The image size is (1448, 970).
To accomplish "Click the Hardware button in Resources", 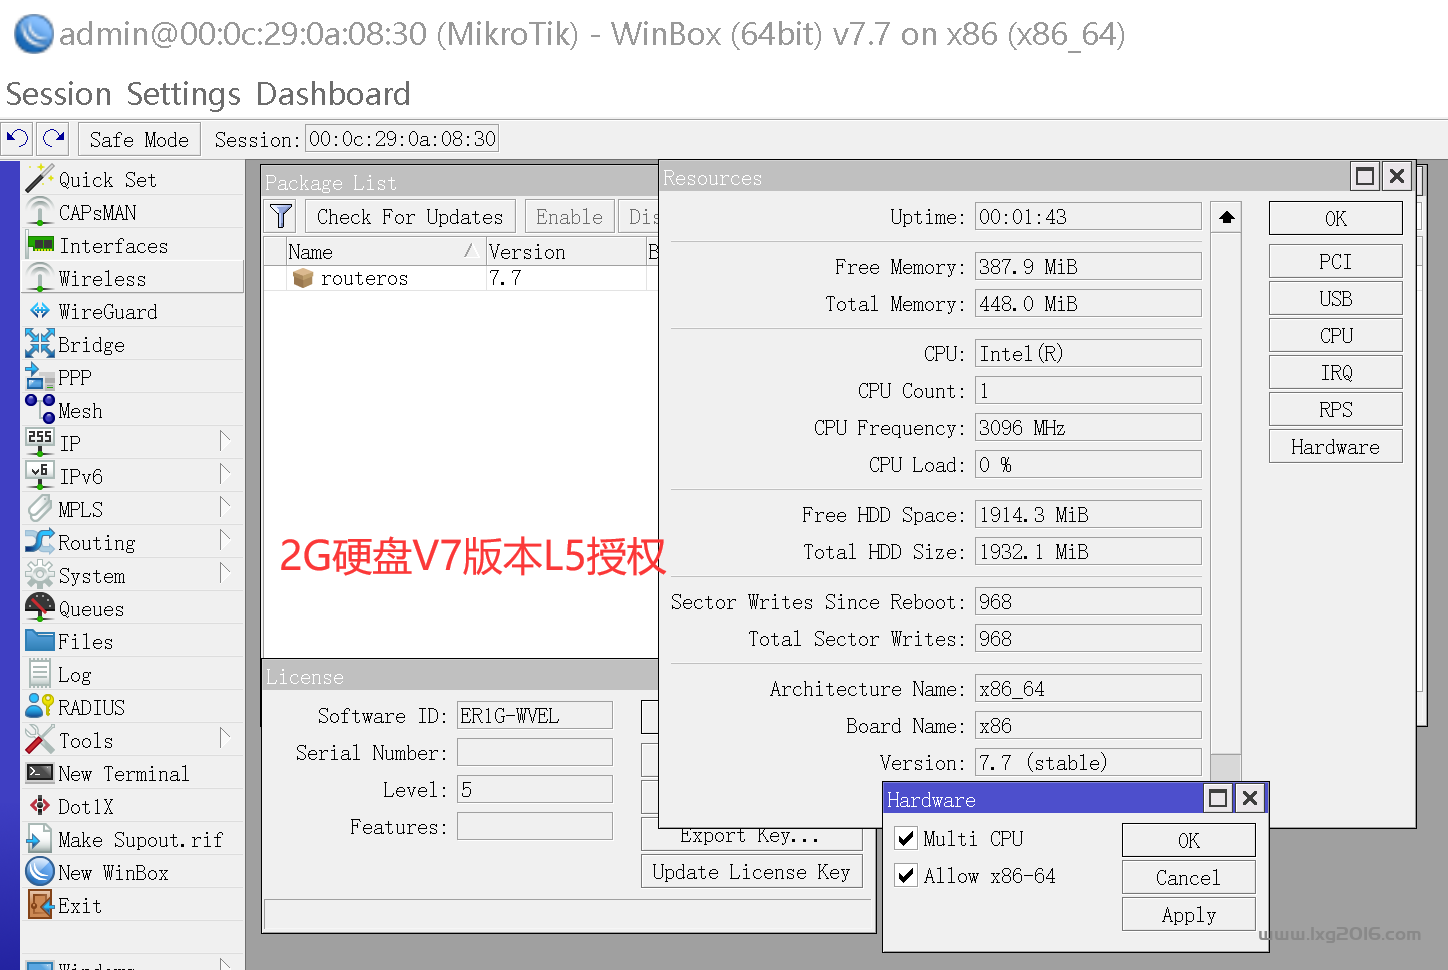I will tap(1336, 446).
